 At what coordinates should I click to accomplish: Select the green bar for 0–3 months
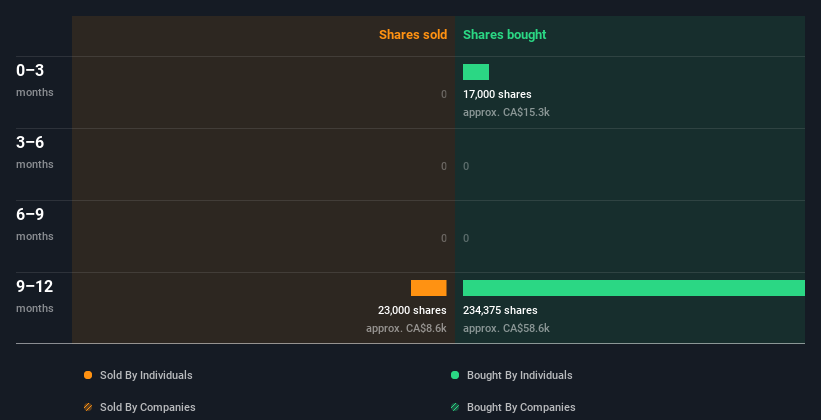pyautogui.click(x=476, y=72)
